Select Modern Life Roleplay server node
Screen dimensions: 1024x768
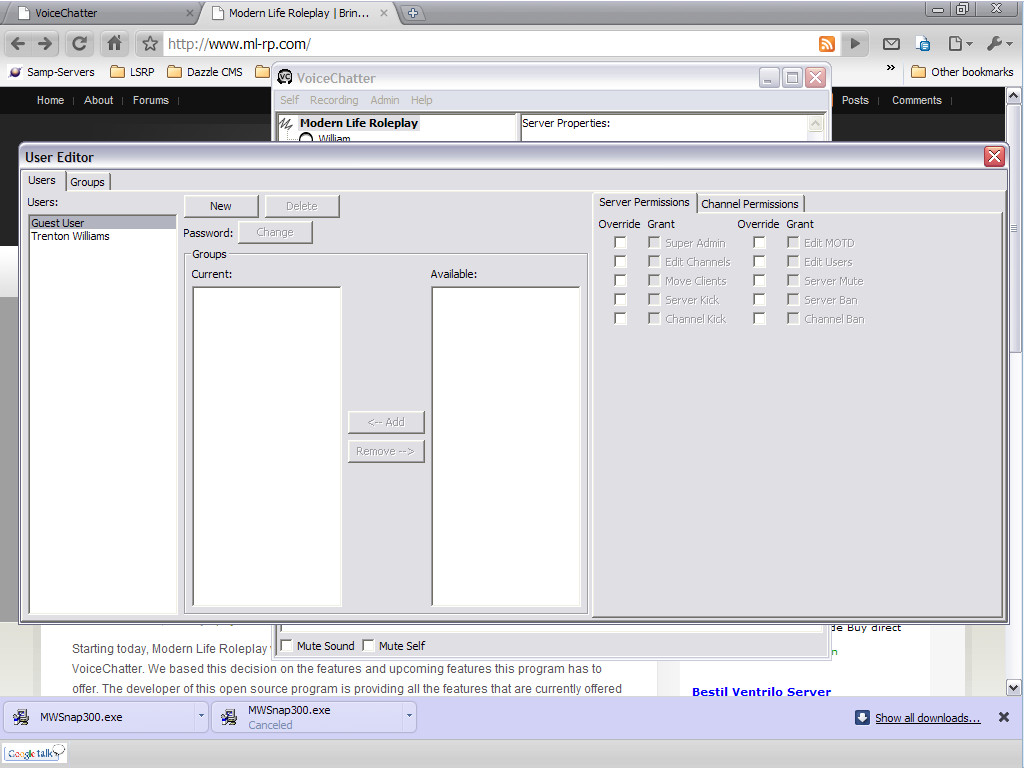click(359, 123)
